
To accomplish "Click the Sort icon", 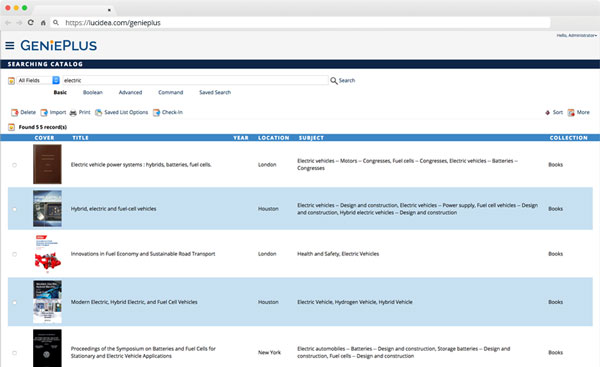I will (548, 113).
